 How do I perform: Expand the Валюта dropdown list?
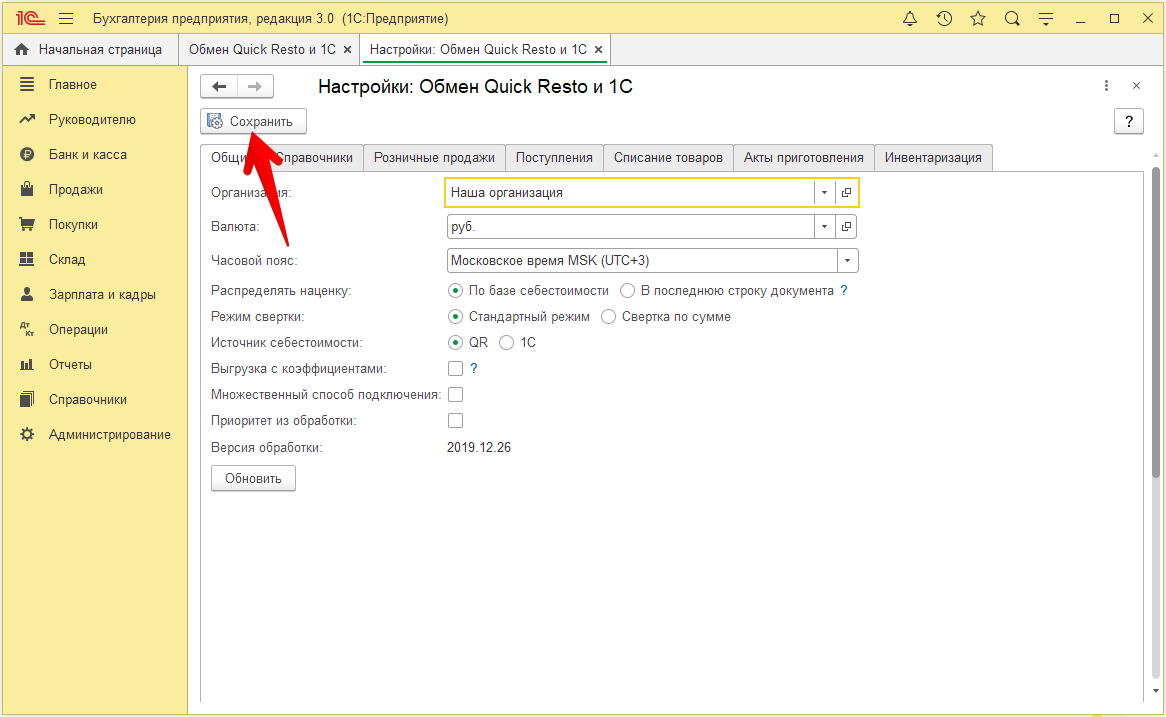824,227
